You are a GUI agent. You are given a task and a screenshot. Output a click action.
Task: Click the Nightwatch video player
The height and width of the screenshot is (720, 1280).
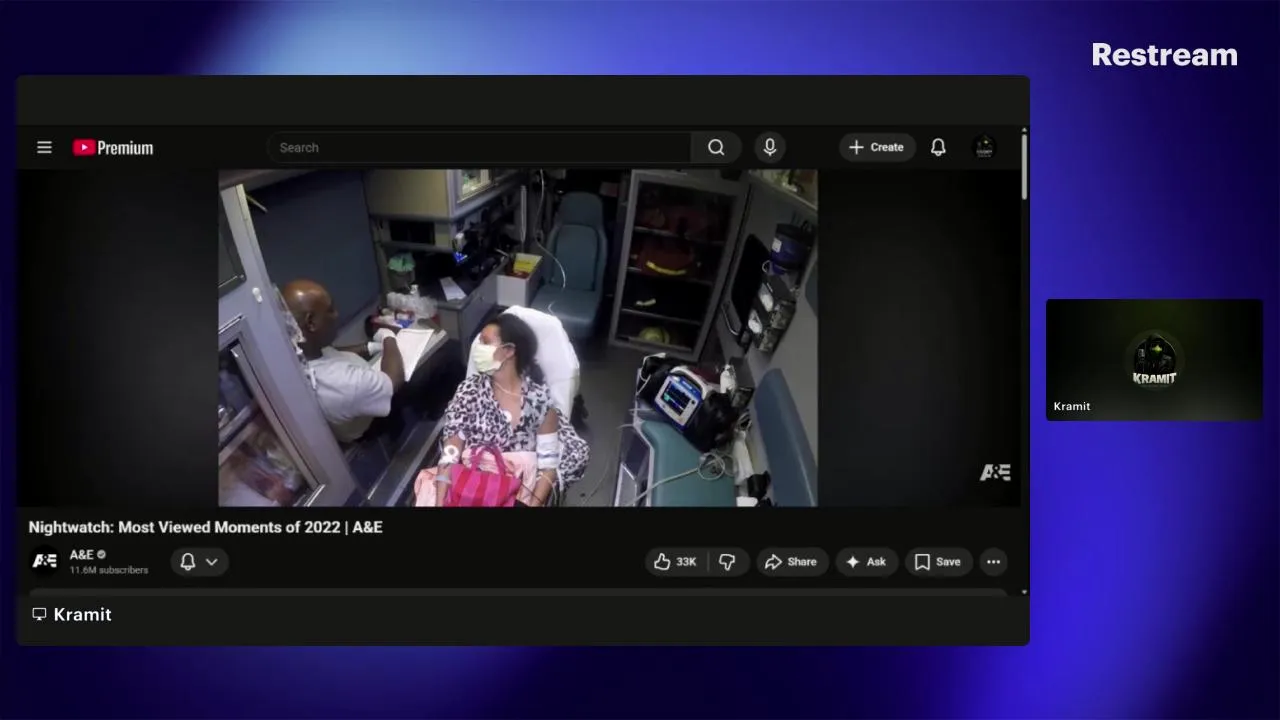pos(518,338)
